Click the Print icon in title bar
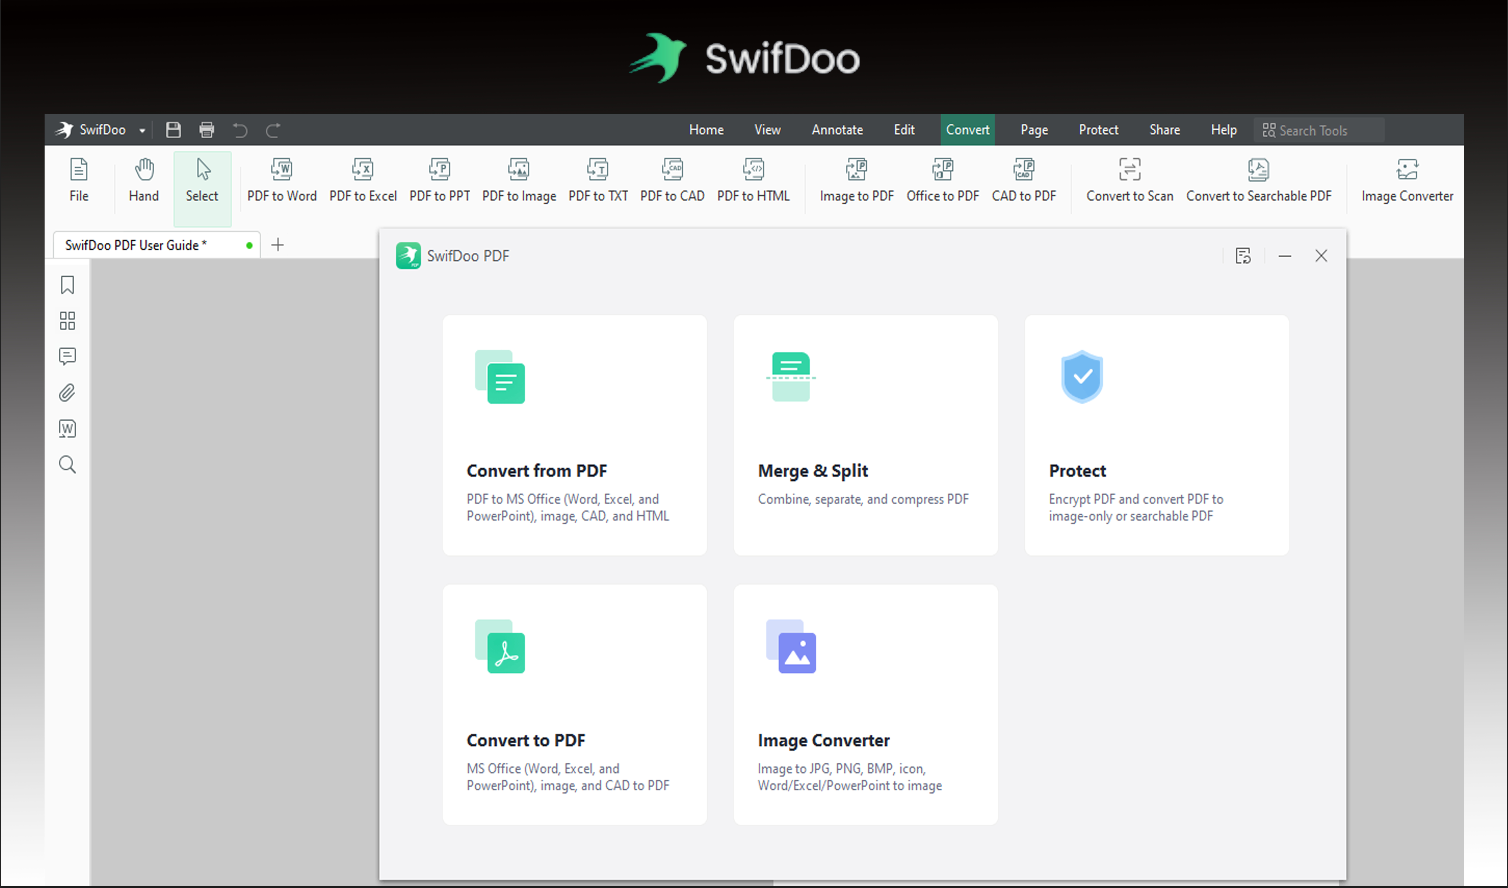The image size is (1508, 888). coord(207,130)
